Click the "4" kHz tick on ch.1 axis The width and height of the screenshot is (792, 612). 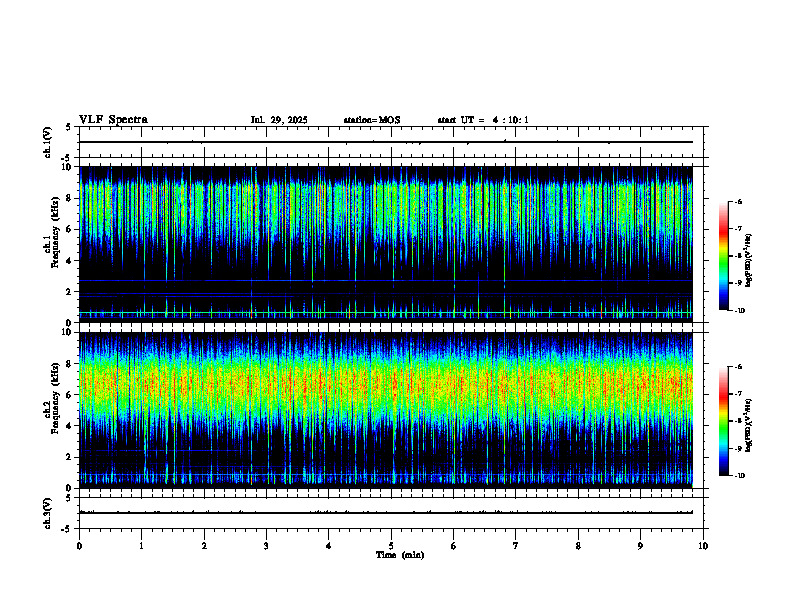[x=70, y=261]
